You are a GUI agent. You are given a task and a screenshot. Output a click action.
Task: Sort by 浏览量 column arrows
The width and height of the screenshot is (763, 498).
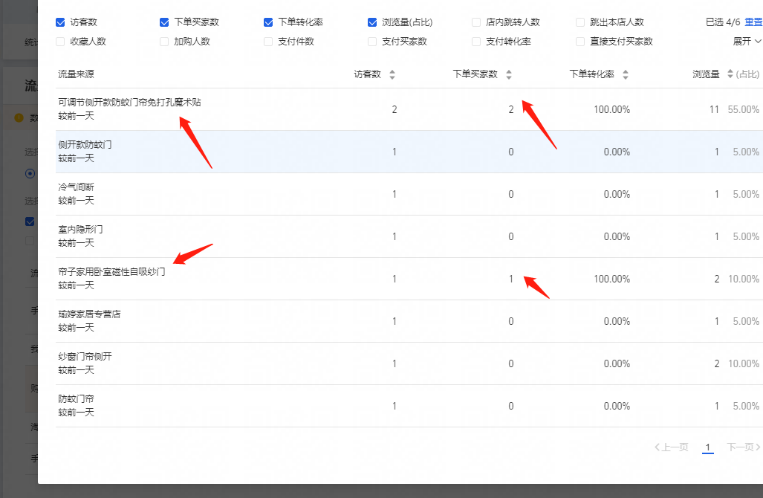click(x=730, y=74)
